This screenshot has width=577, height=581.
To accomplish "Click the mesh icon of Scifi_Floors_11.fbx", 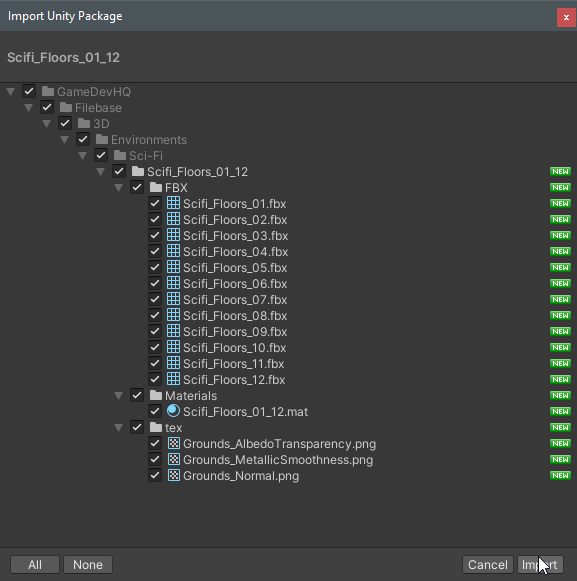I will click(173, 363).
